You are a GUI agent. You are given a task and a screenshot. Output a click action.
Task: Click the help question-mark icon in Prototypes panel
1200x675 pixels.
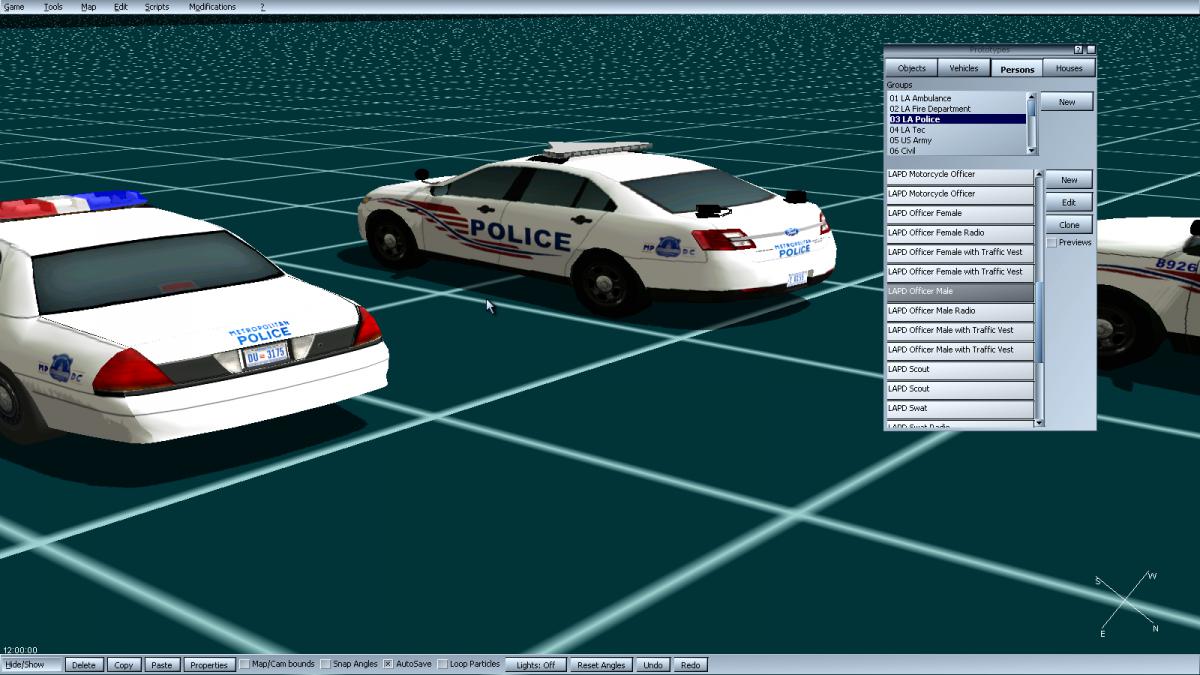pyautogui.click(x=1079, y=49)
